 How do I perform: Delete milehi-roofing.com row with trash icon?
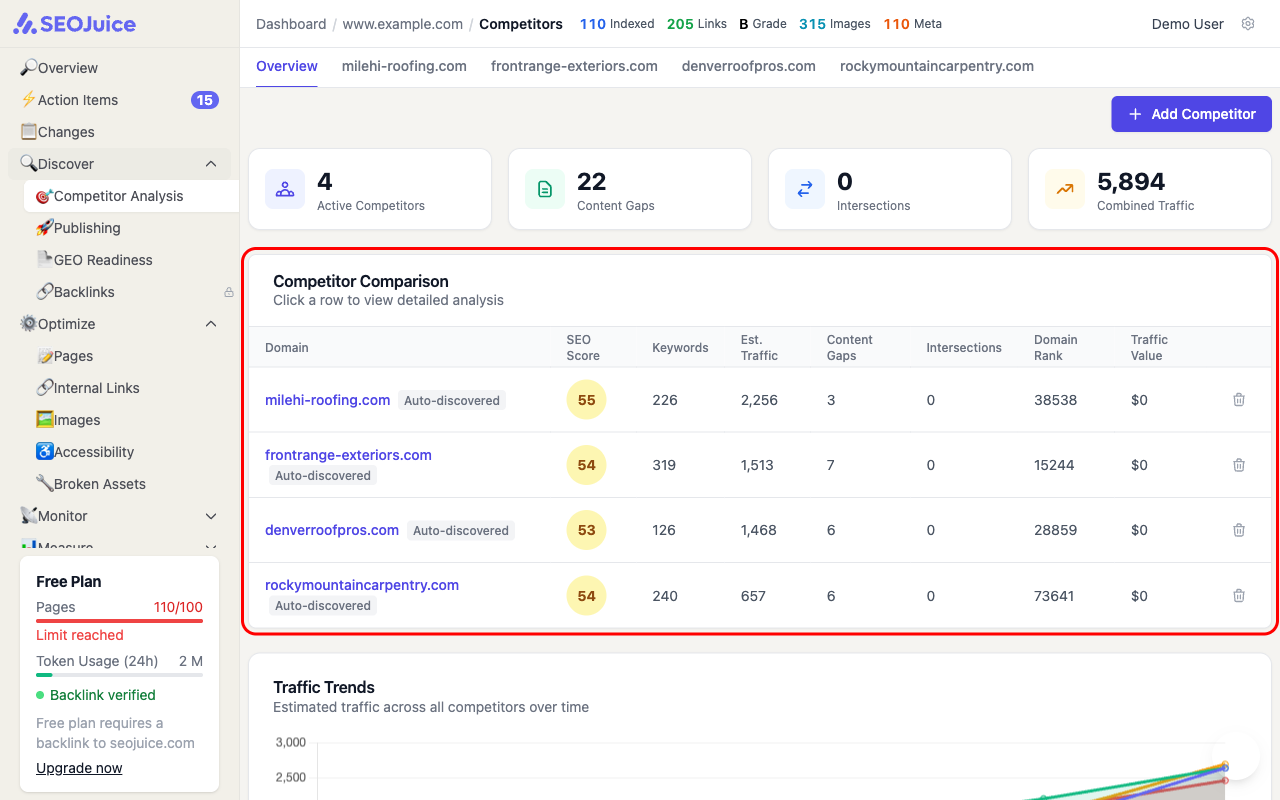pos(1239,400)
